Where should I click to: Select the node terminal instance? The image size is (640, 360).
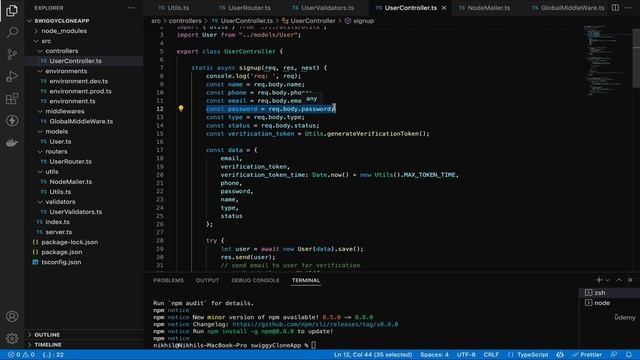[610, 303]
